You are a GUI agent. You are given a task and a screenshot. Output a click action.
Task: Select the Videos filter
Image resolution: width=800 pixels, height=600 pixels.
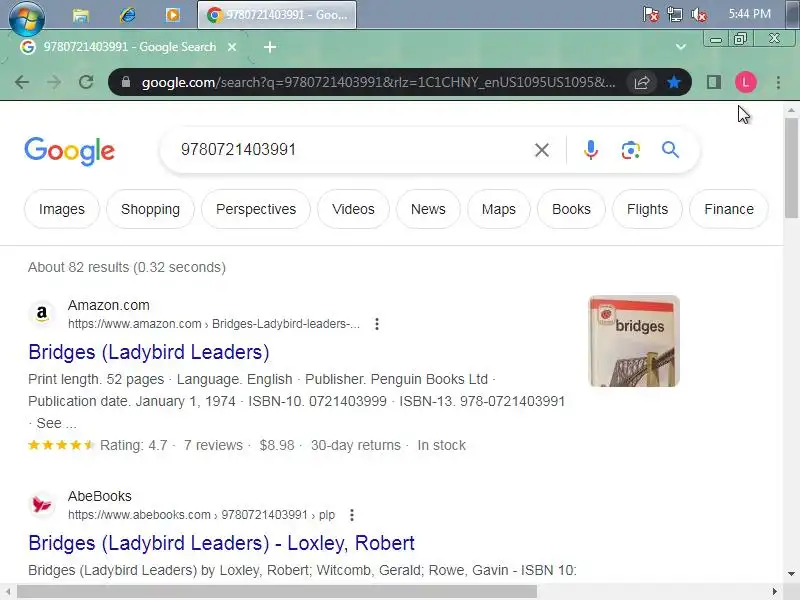[353, 209]
